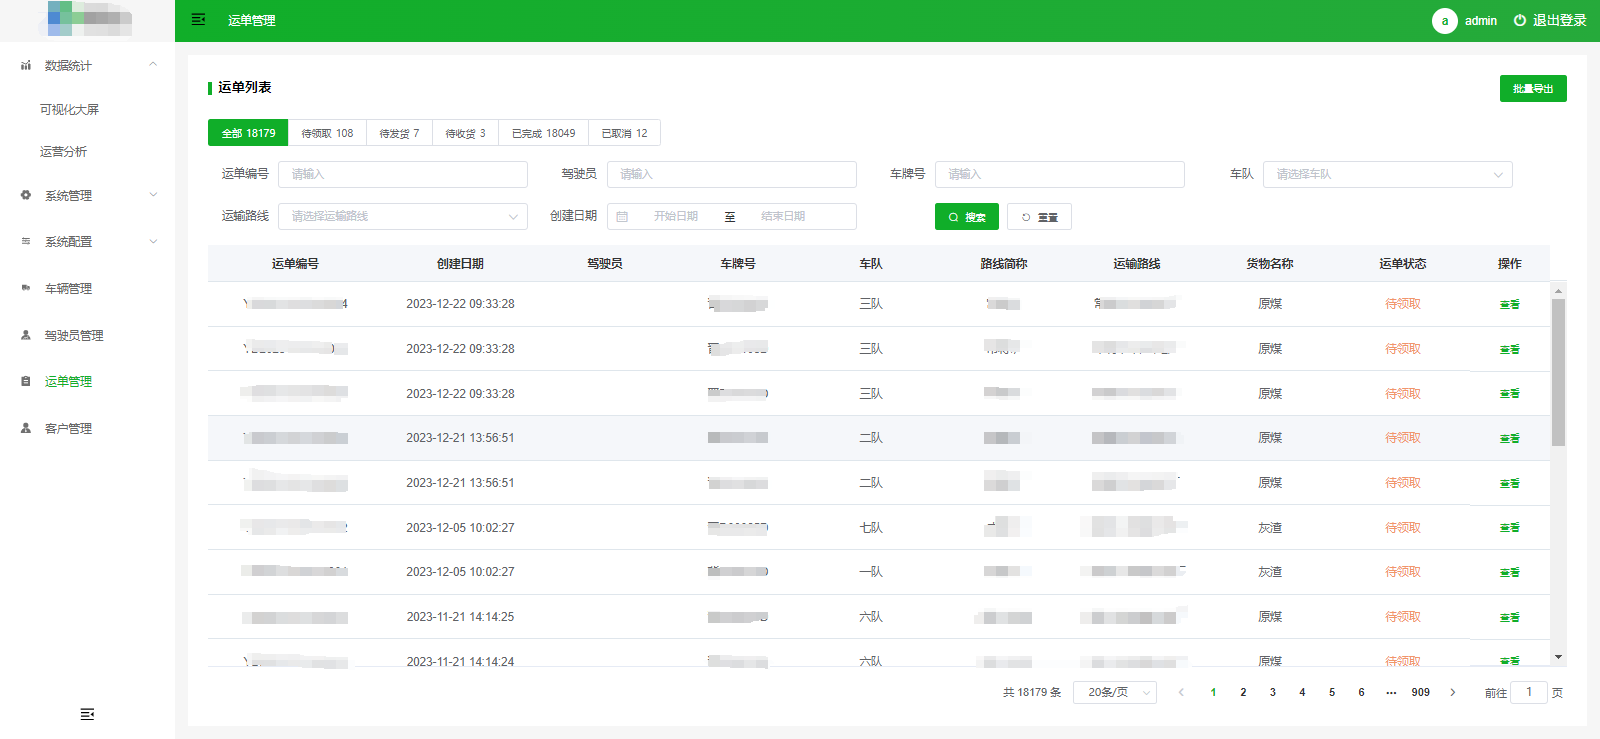Go to page 5 of the list
1600x739 pixels.
click(1332, 692)
